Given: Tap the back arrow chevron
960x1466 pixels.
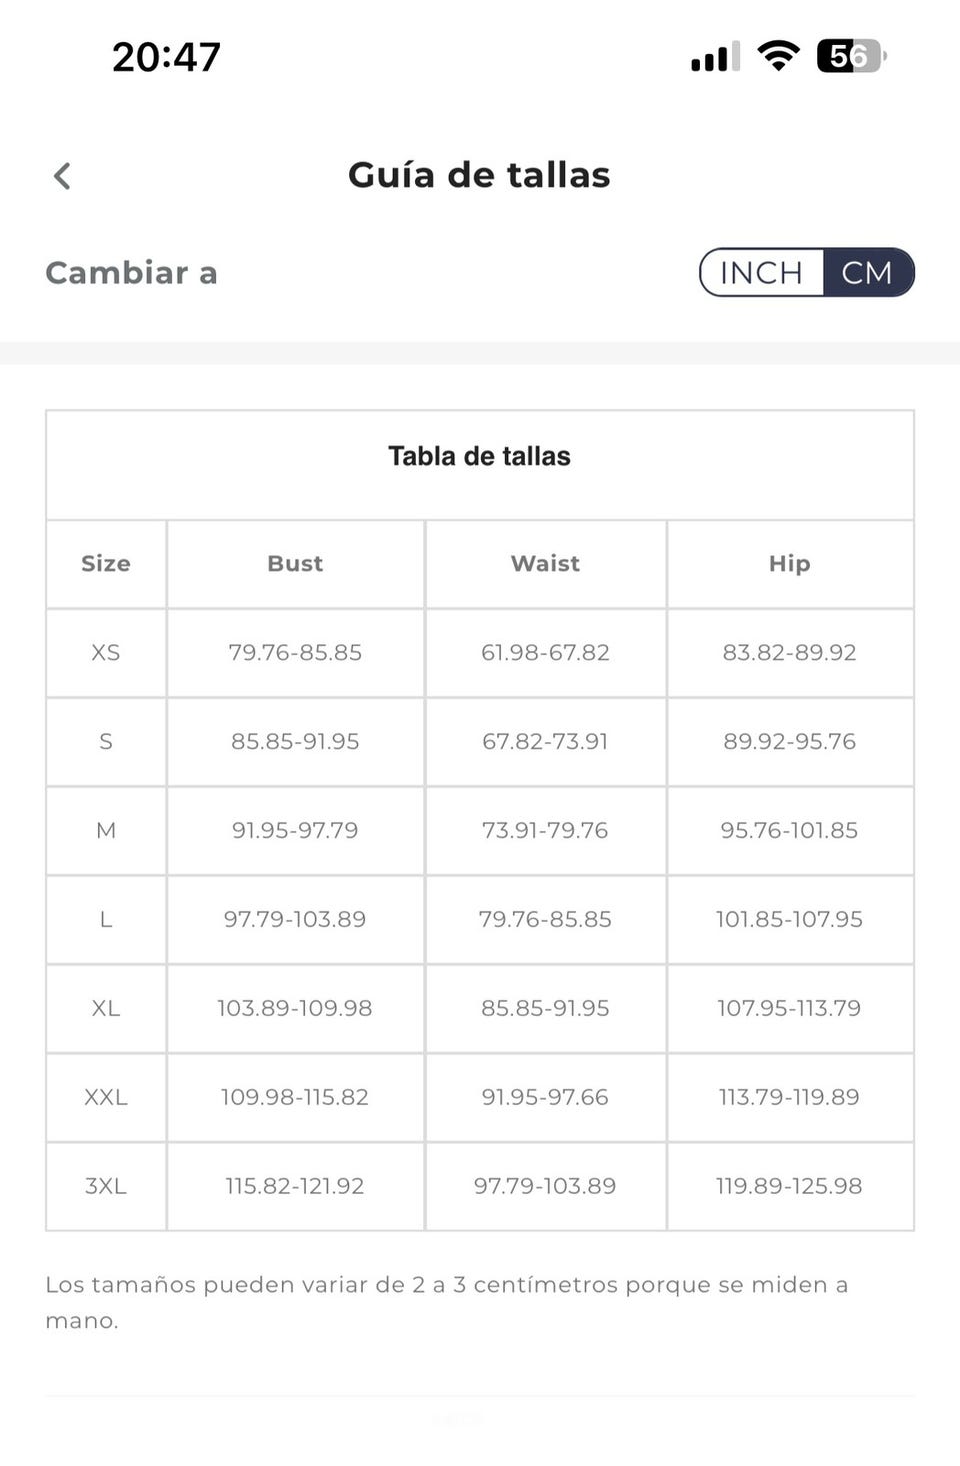Looking at the screenshot, I should click(x=62, y=176).
